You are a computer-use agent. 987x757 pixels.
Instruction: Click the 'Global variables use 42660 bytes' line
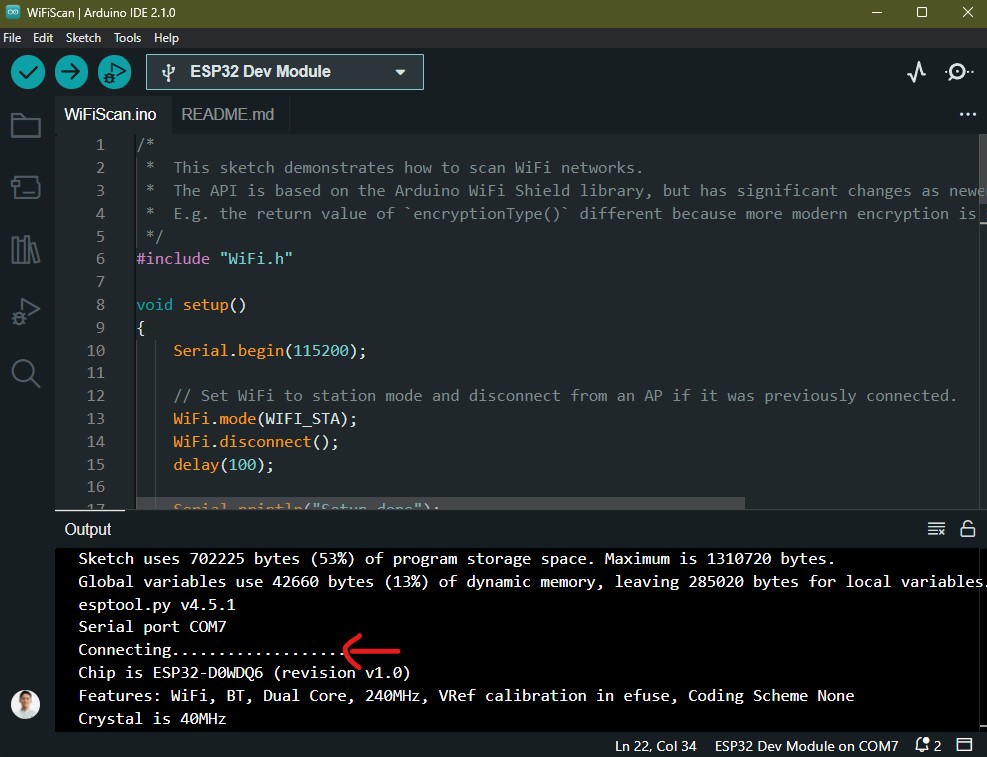[x=531, y=581]
